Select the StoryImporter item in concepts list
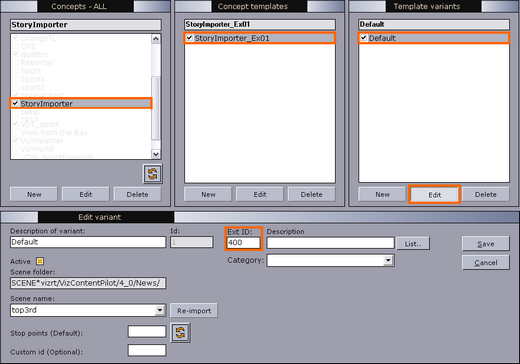 click(x=81, y=103)
